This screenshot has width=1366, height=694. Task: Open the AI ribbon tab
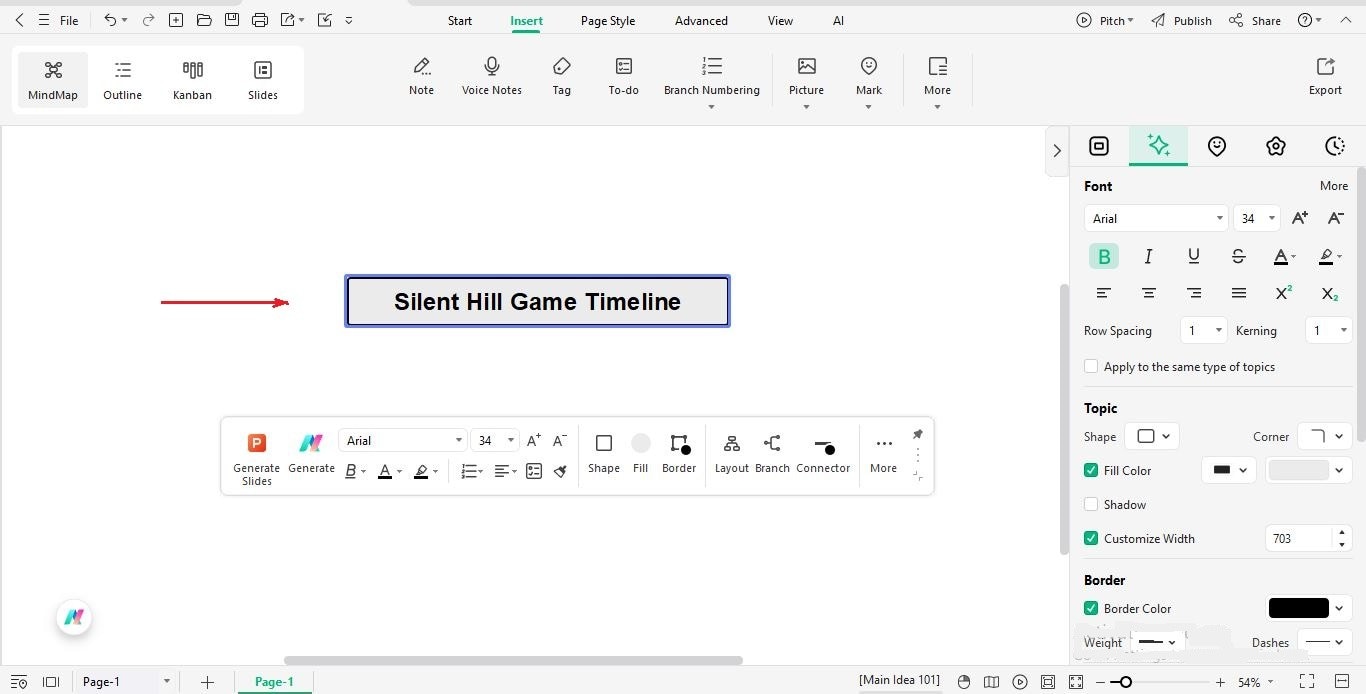(x=838, y=20)
